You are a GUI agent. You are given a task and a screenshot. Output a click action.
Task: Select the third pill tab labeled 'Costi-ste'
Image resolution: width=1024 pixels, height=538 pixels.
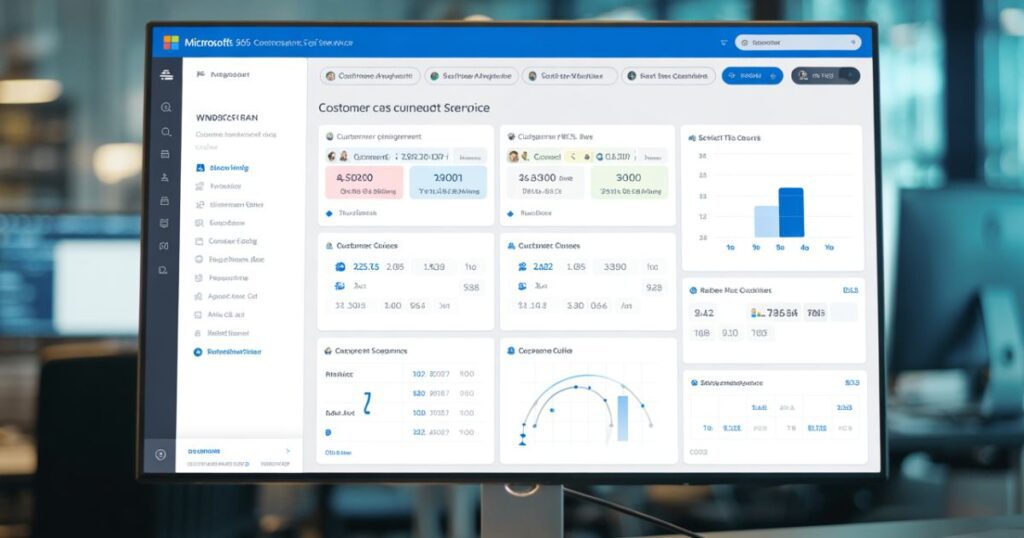click(x=570, y=76)
